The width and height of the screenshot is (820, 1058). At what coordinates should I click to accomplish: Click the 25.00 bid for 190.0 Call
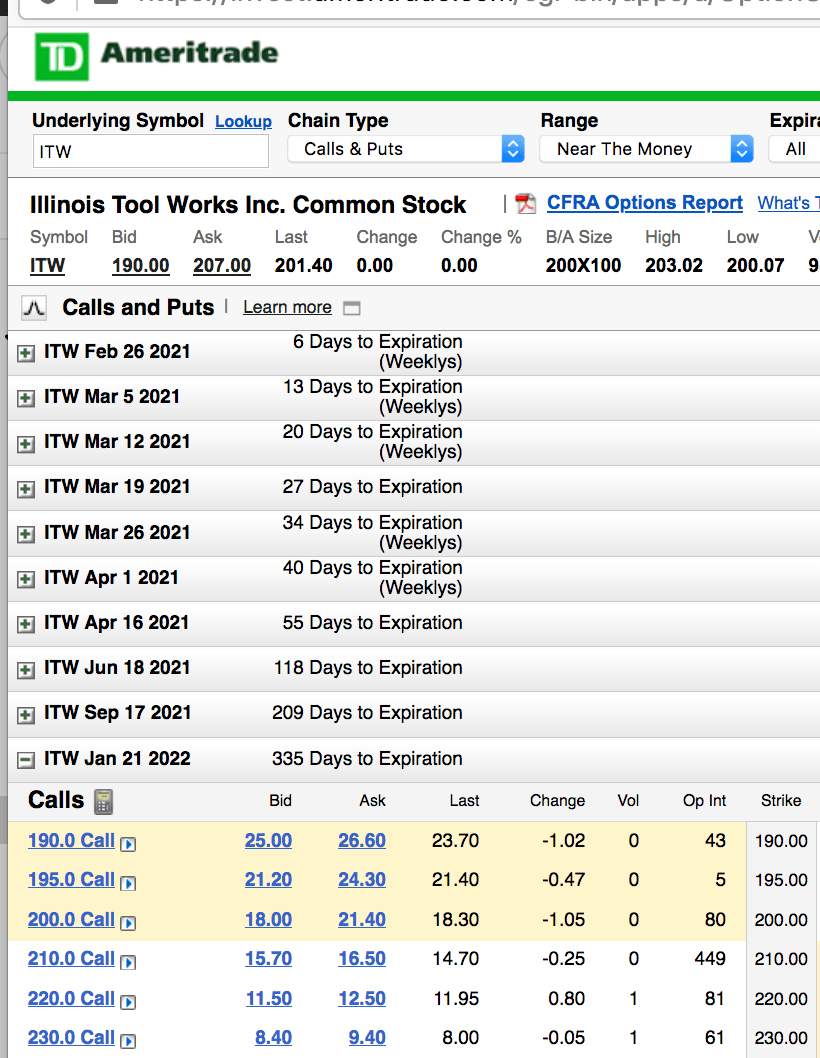tap(268, 841)
